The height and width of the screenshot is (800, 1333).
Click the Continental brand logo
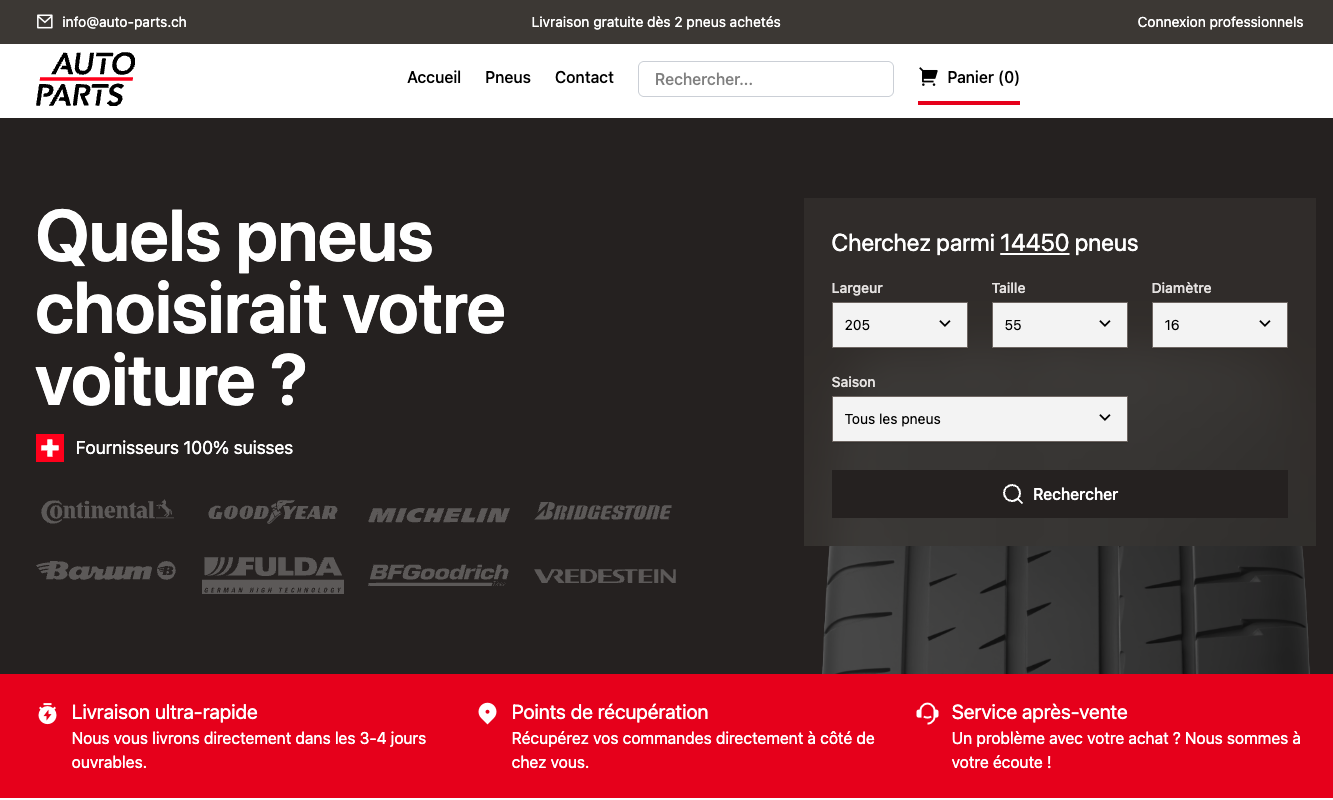[107, 511]
